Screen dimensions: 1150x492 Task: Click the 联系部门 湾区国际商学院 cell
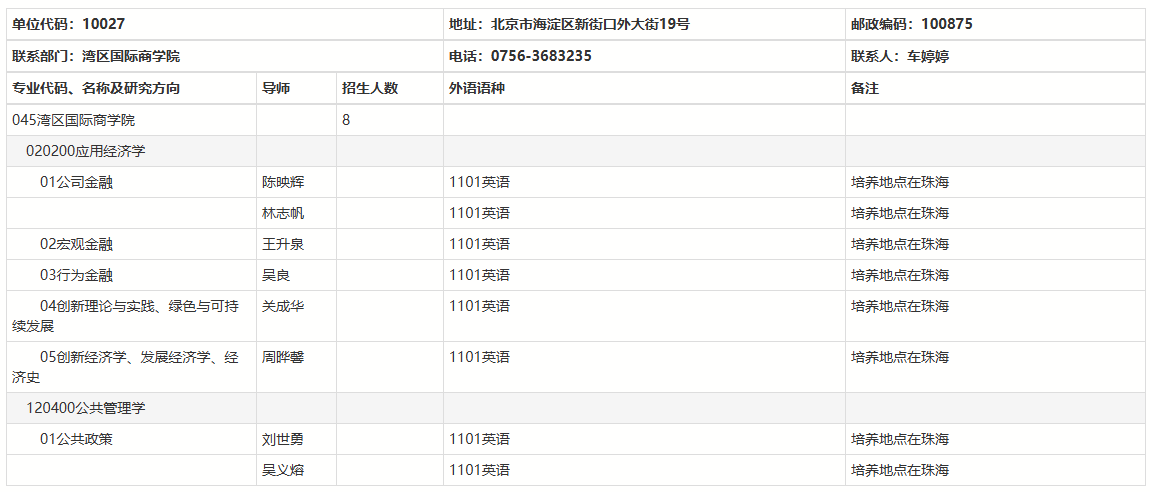click(x=96, y=56)
